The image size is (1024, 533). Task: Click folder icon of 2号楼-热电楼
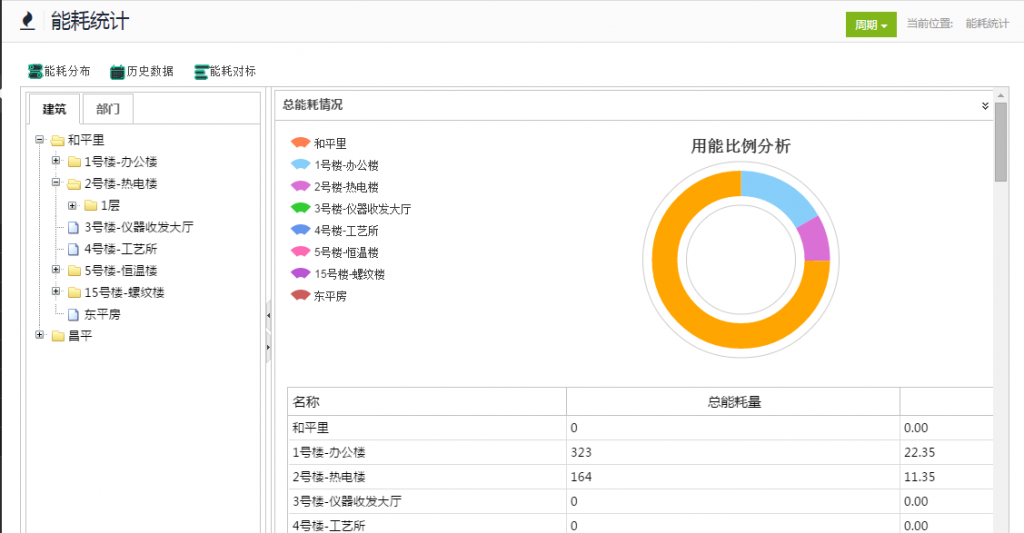[74, 184]
